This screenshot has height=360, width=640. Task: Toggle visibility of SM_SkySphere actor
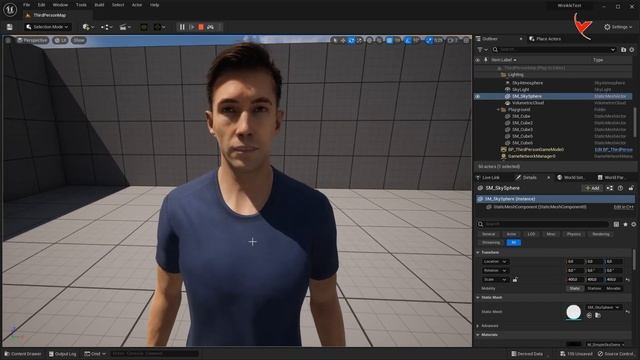click(478, 96)
